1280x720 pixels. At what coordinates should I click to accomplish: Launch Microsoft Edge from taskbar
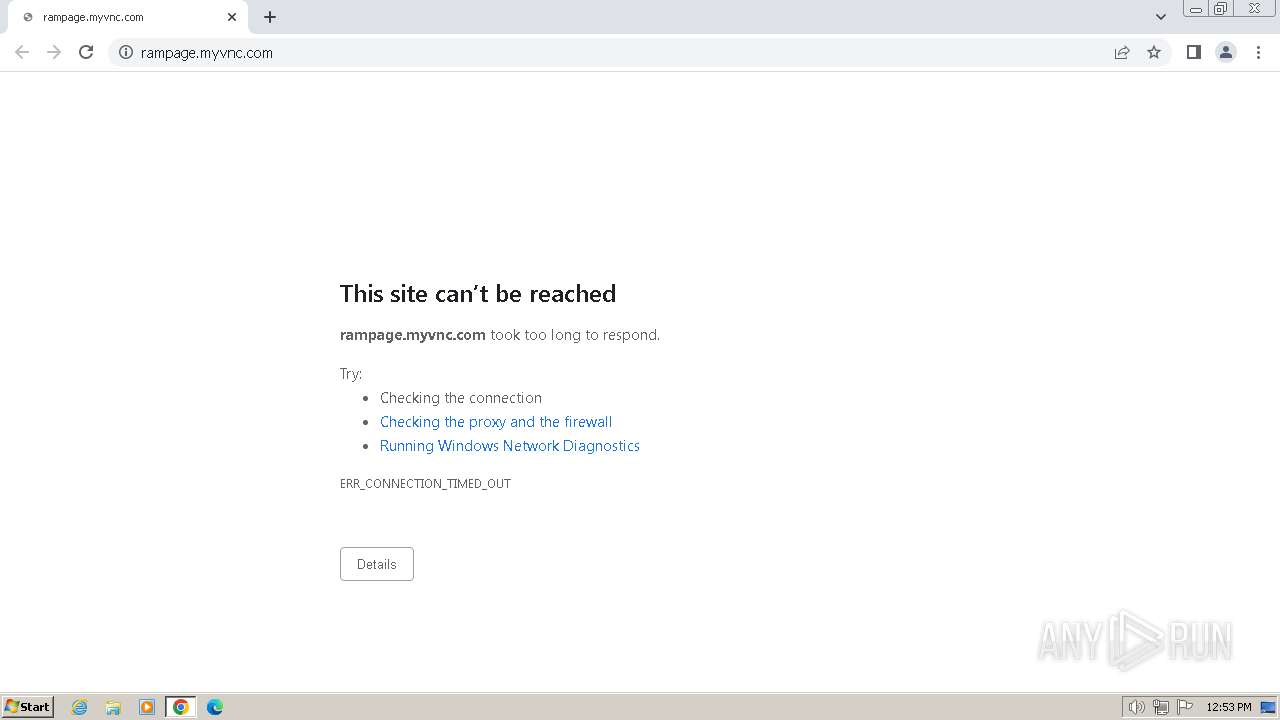pos(215,707)
